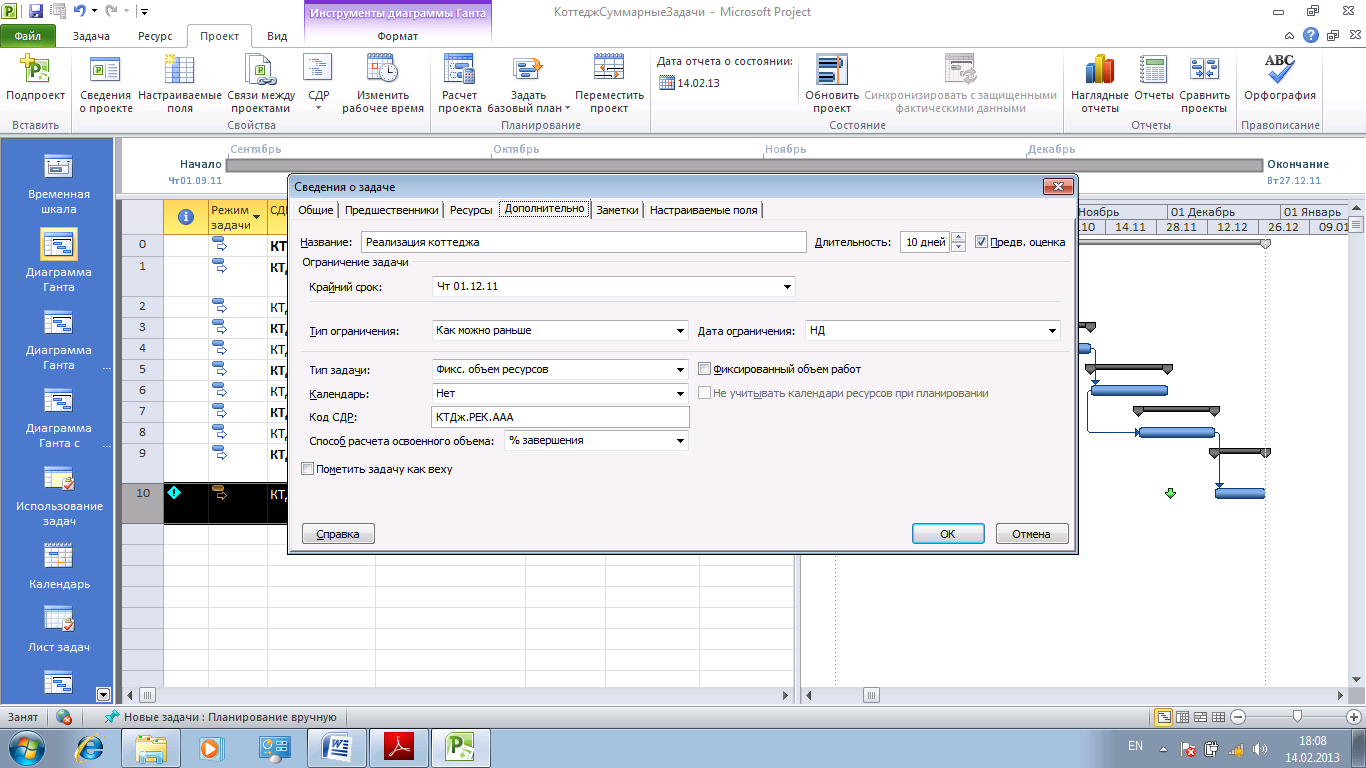
Task: Click Код СДР input field
Action: click(560, 417)
